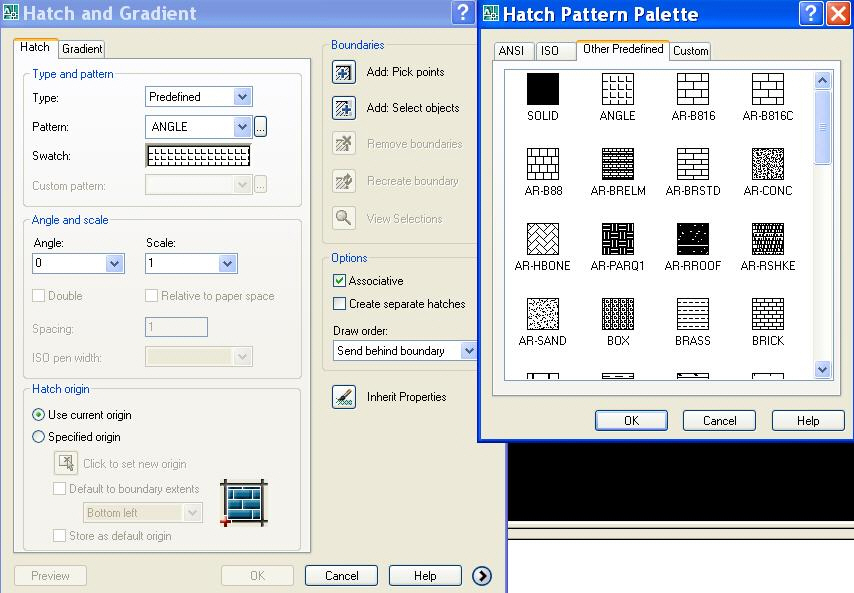Click the round expand arrow for more options
Image resolution: width=854 pixels, height=593 pixels.
tap(482, 576)
